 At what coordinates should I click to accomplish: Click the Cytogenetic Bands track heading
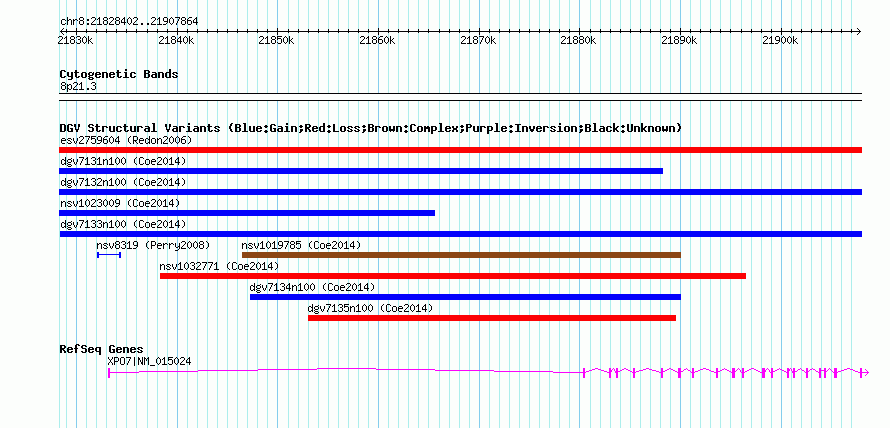(x=119, y=74)
